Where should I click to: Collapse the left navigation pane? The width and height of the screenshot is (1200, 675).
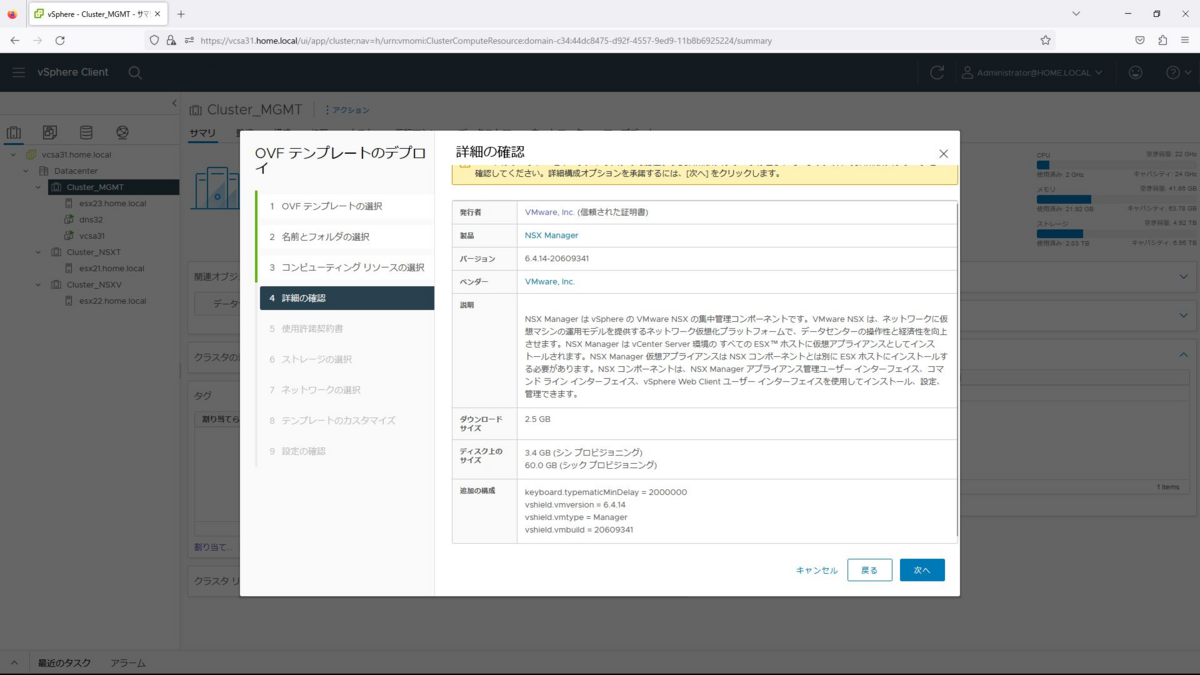(174, 104)
